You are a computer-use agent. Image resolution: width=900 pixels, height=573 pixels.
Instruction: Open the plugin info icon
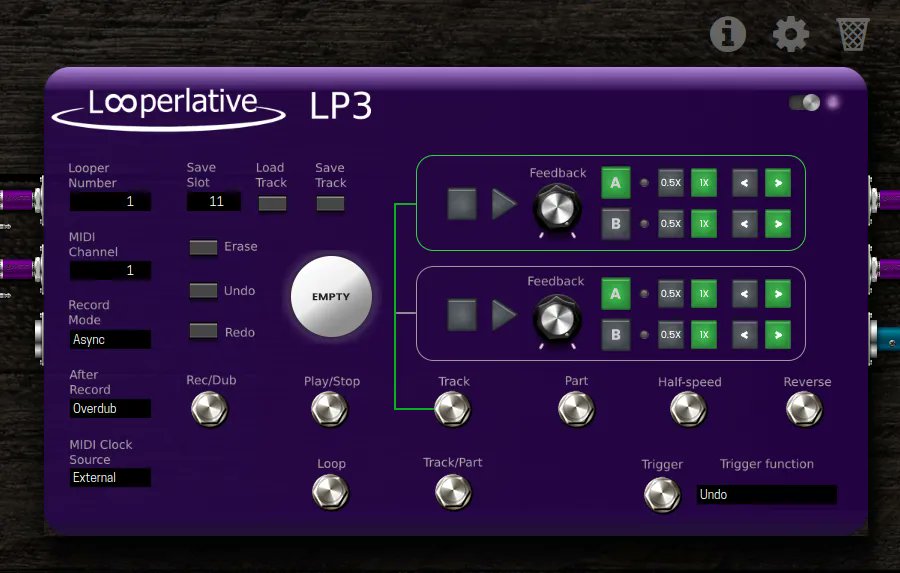click(728, 34)
